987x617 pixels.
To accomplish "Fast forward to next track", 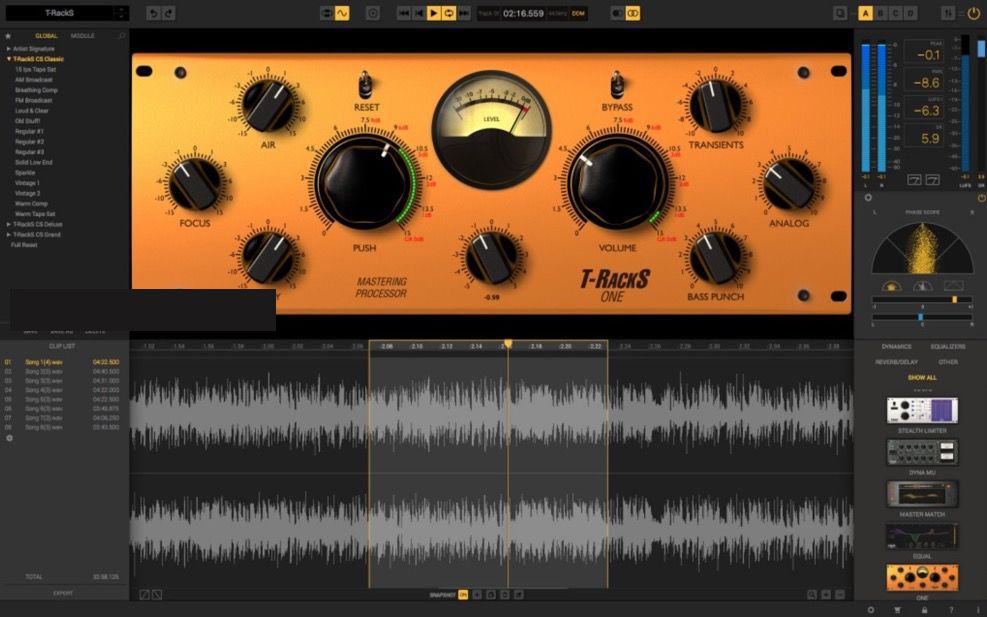I will (x=464, y=13).
